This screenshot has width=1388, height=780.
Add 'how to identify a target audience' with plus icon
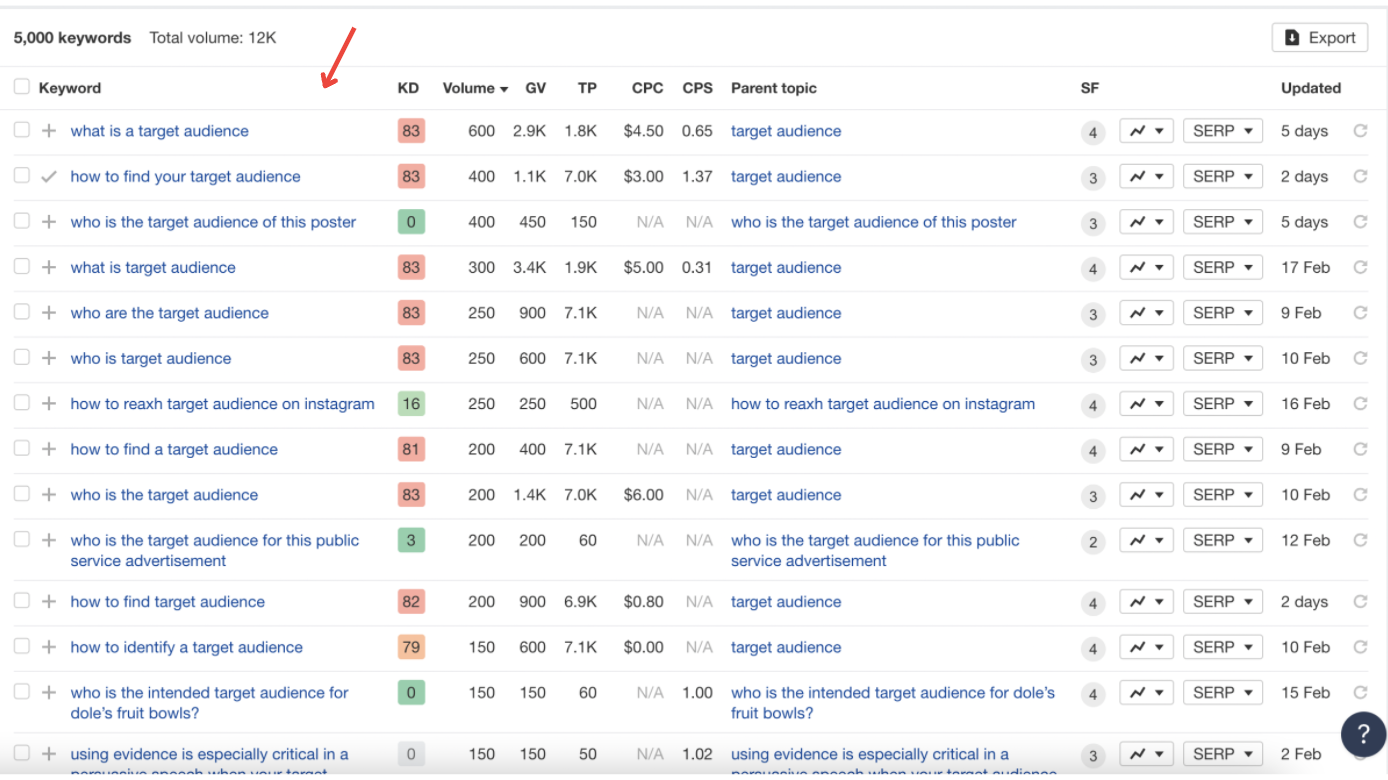(x=49, y=647)
